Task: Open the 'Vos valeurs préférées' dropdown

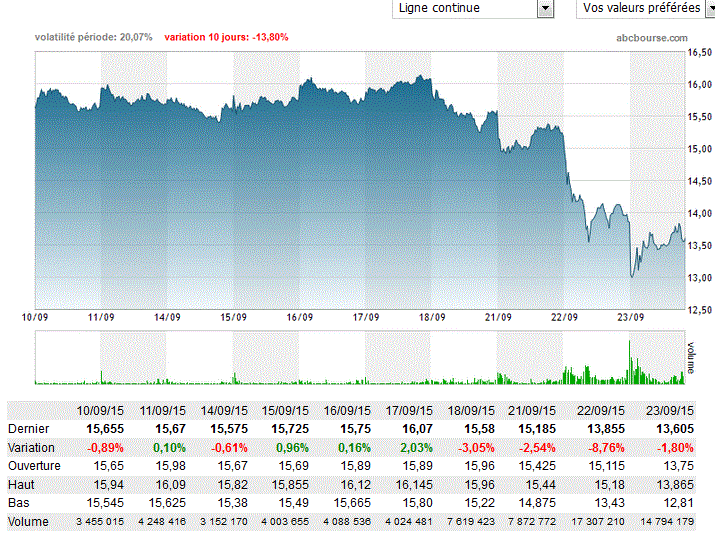Action: pyautogui.click(x=646, y=8)
